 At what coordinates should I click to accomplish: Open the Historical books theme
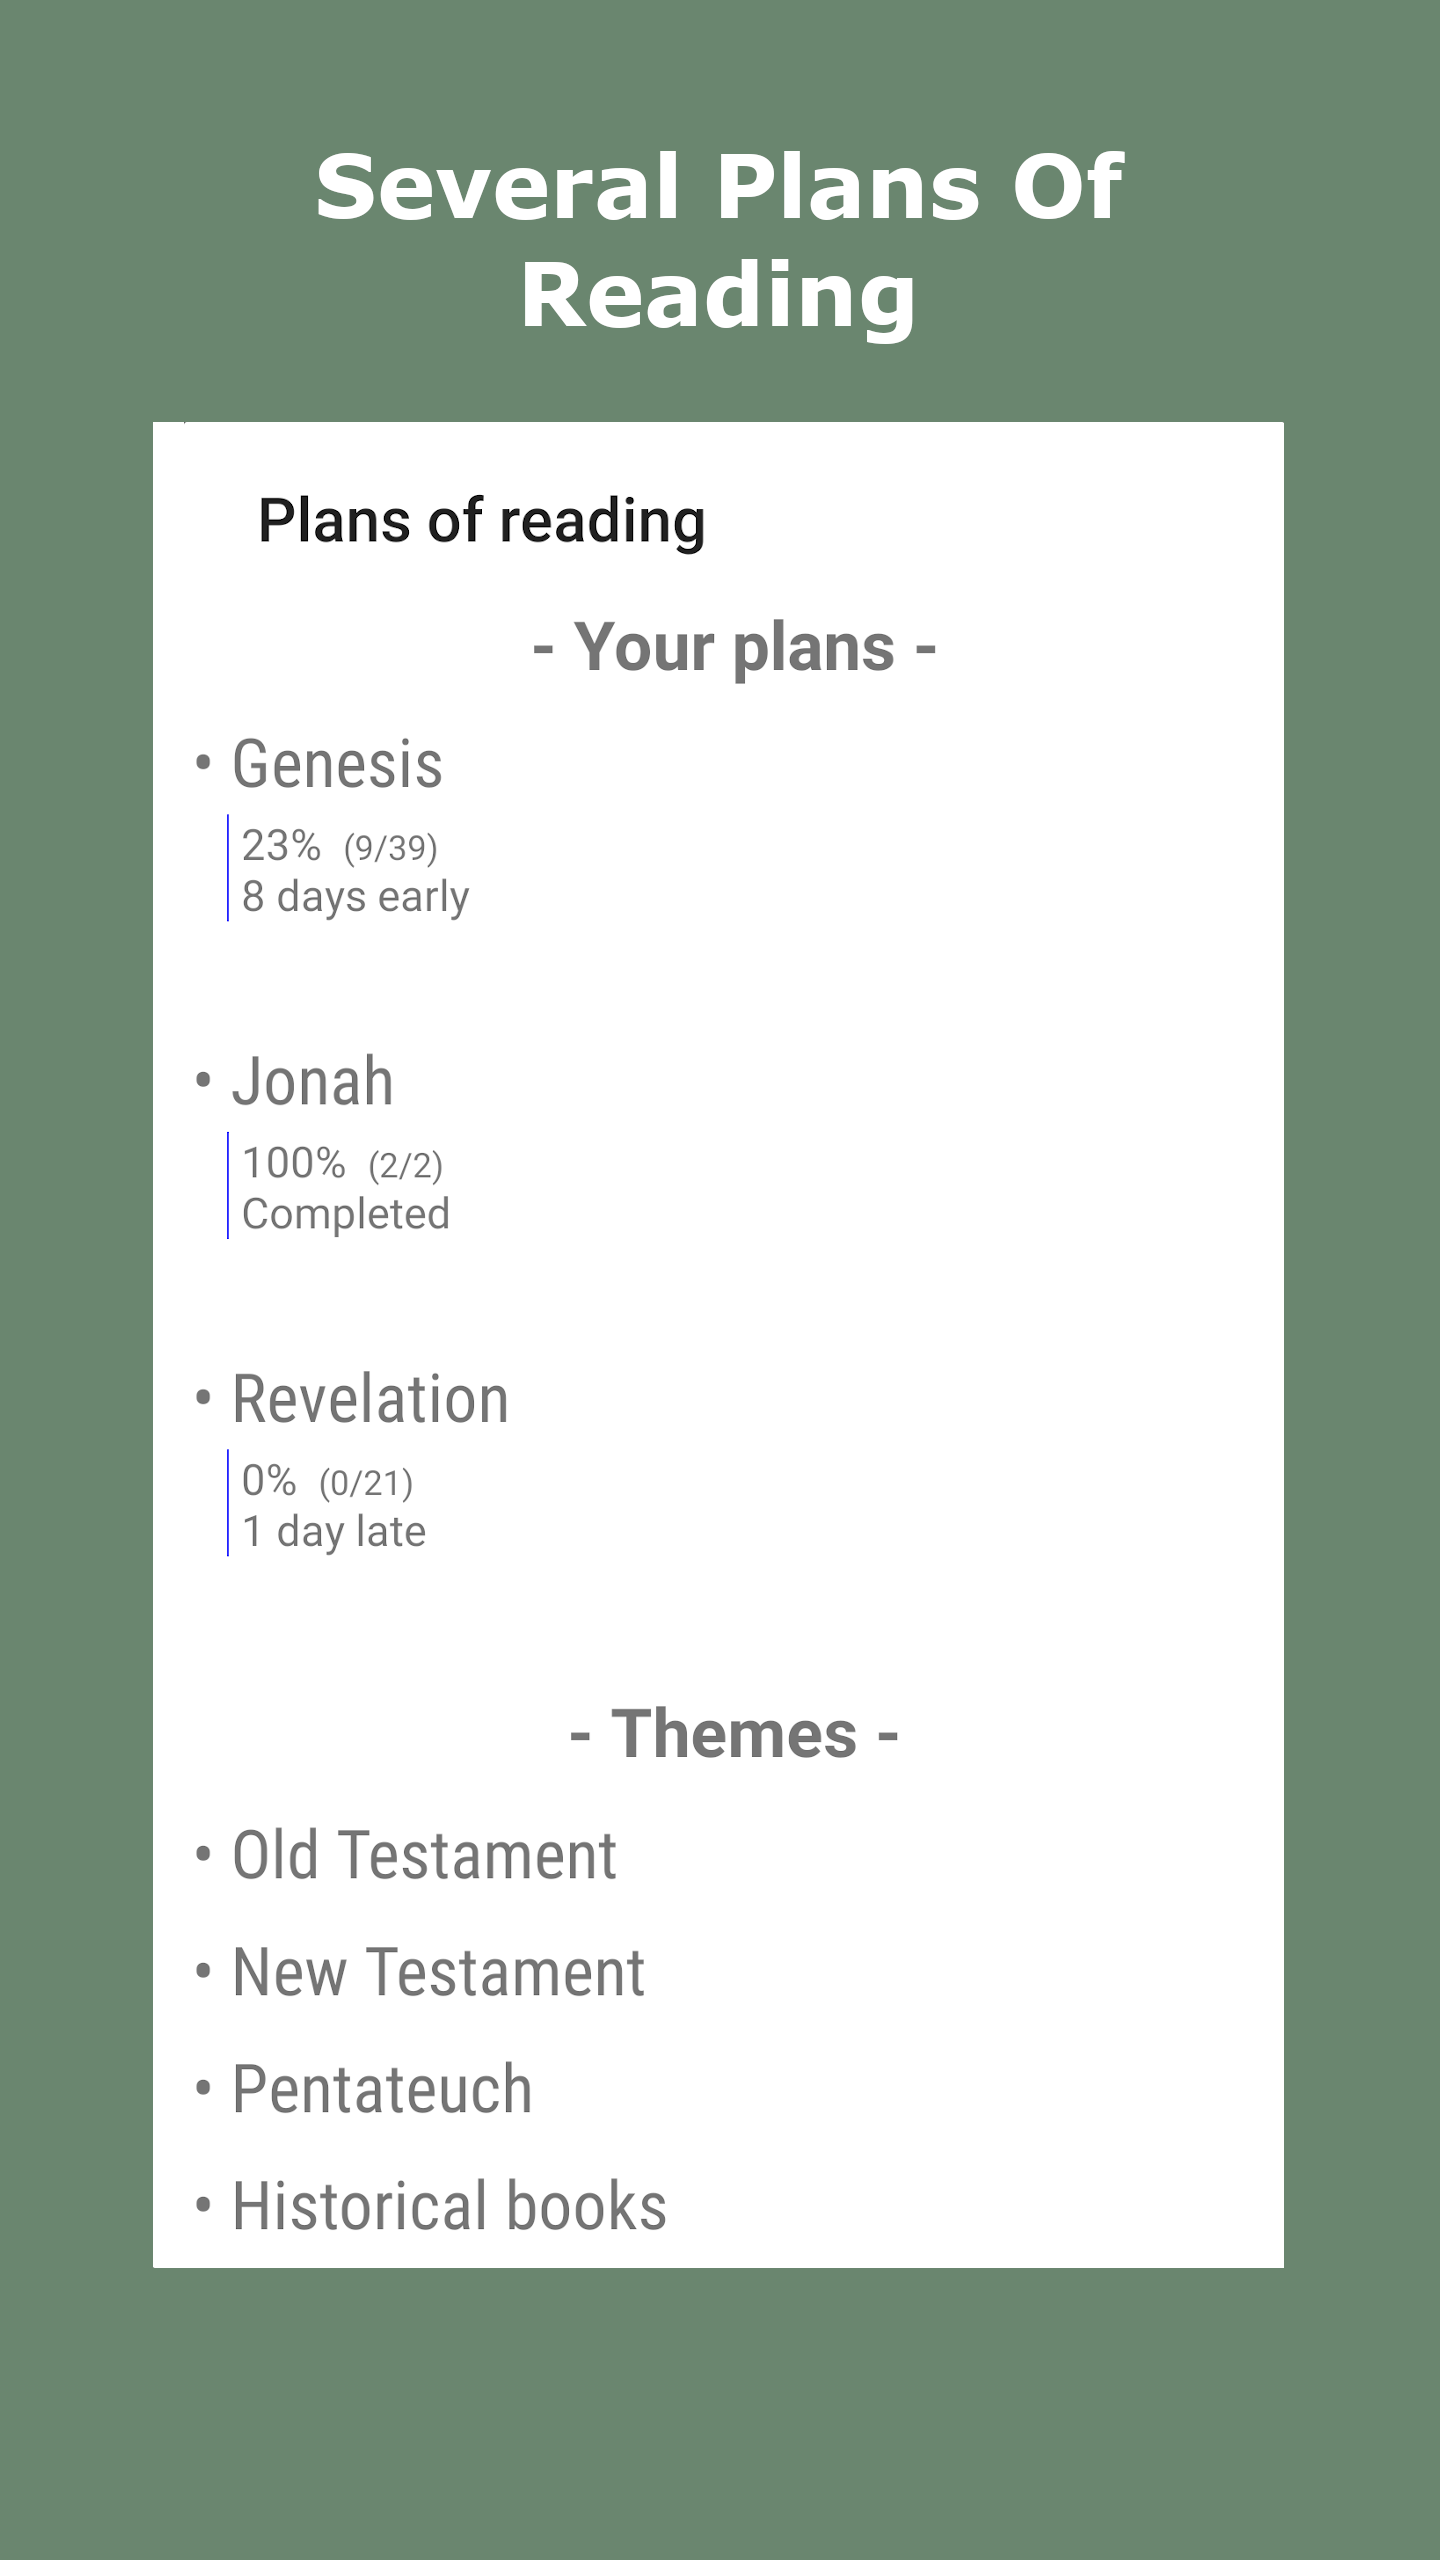449,2207
